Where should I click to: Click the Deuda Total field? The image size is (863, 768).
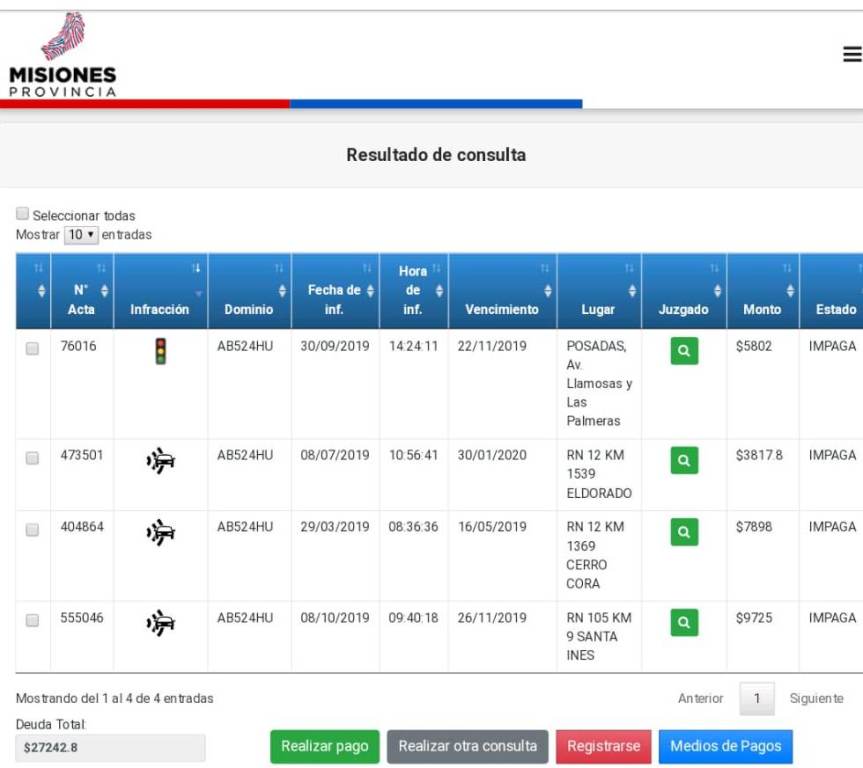pyautogui.click(x=110, y=747)
